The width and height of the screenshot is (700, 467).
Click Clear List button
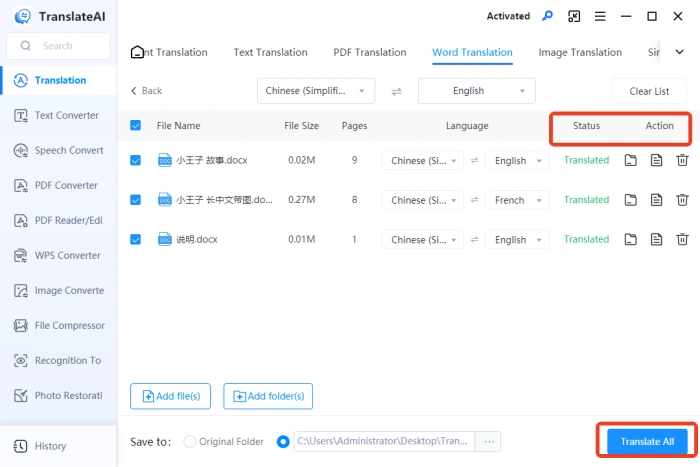[x=649, y=92]
